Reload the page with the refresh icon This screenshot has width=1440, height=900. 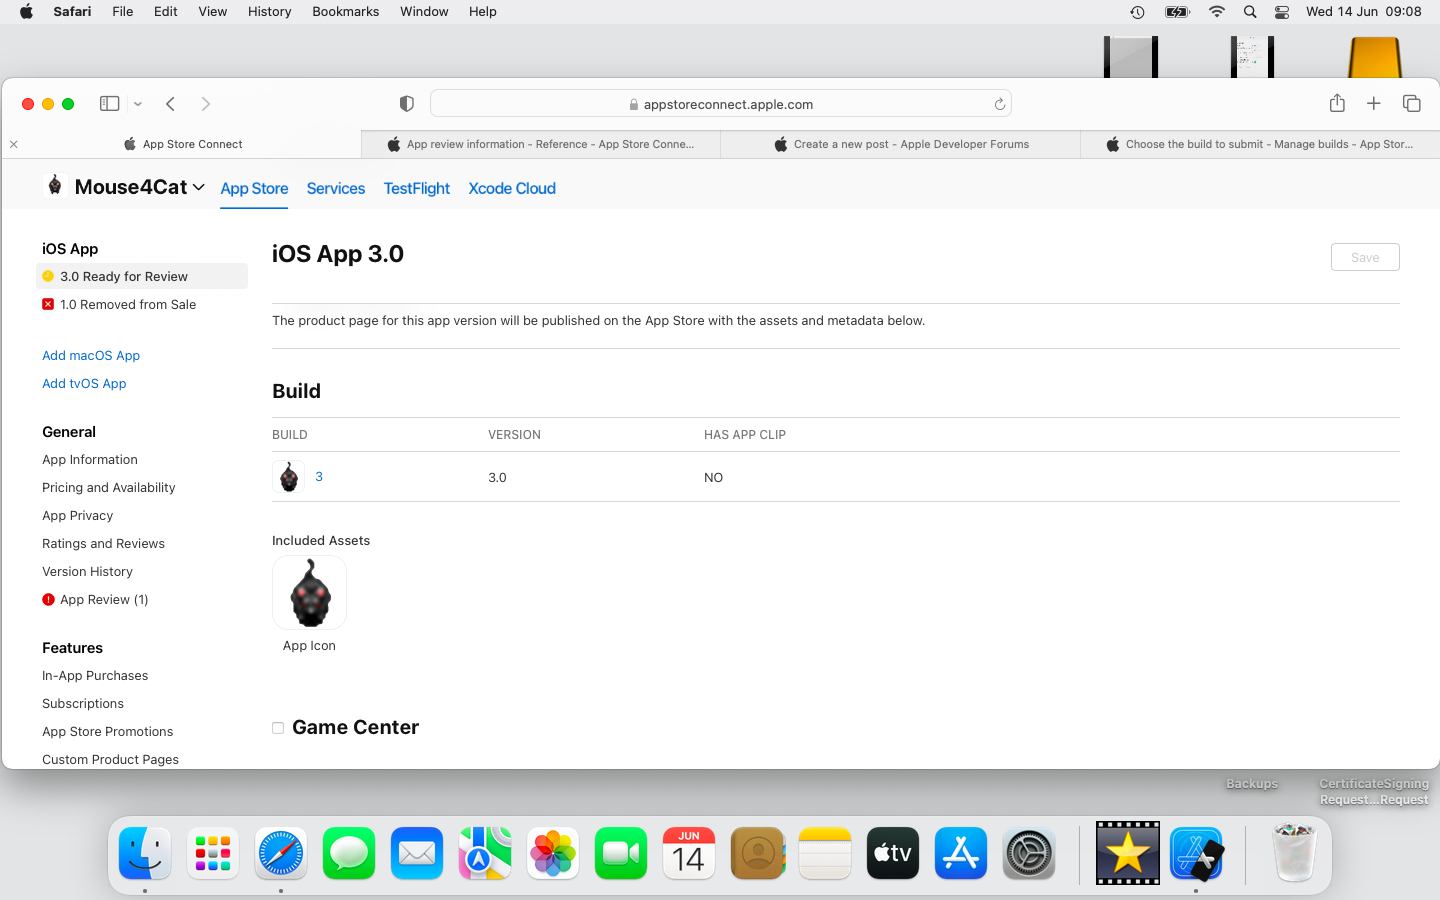coord(999,104)
